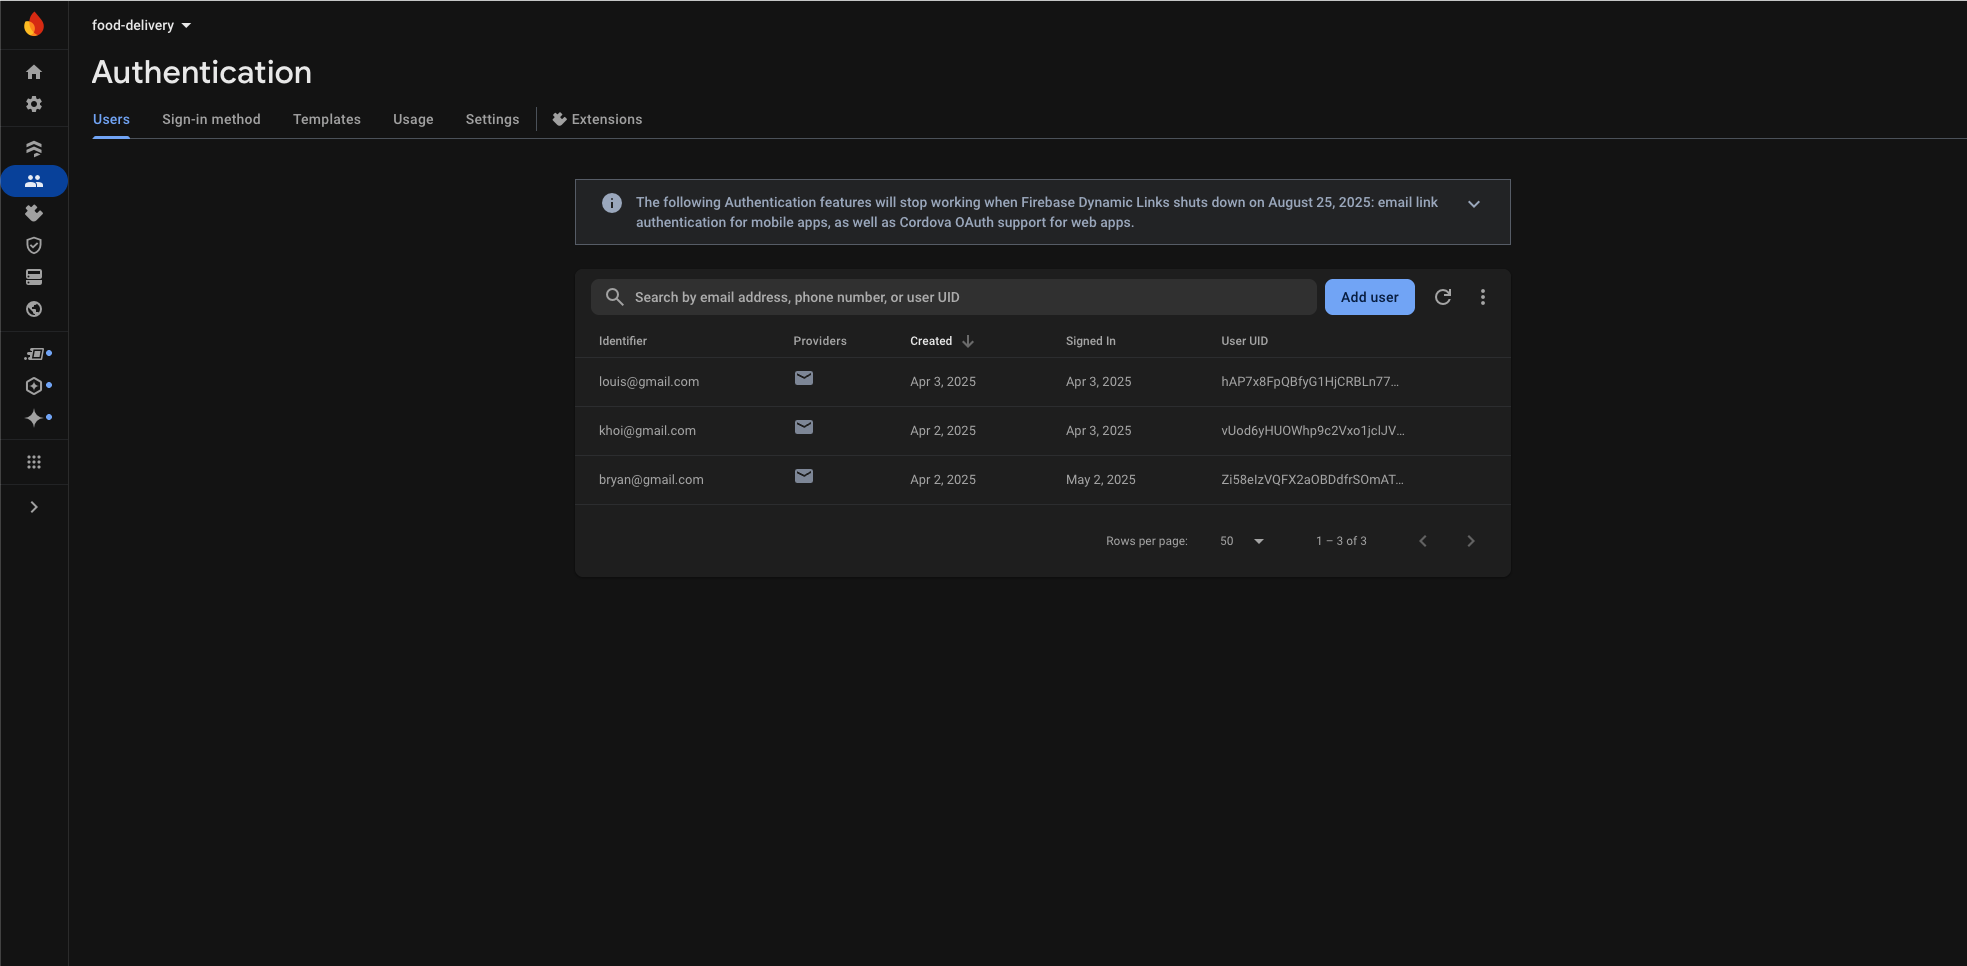Click UID starting with Zi58elzVQFX2aOB
Image resolution: width=1967 pixels, height=966 pixels.
(x=1312, y=480)
